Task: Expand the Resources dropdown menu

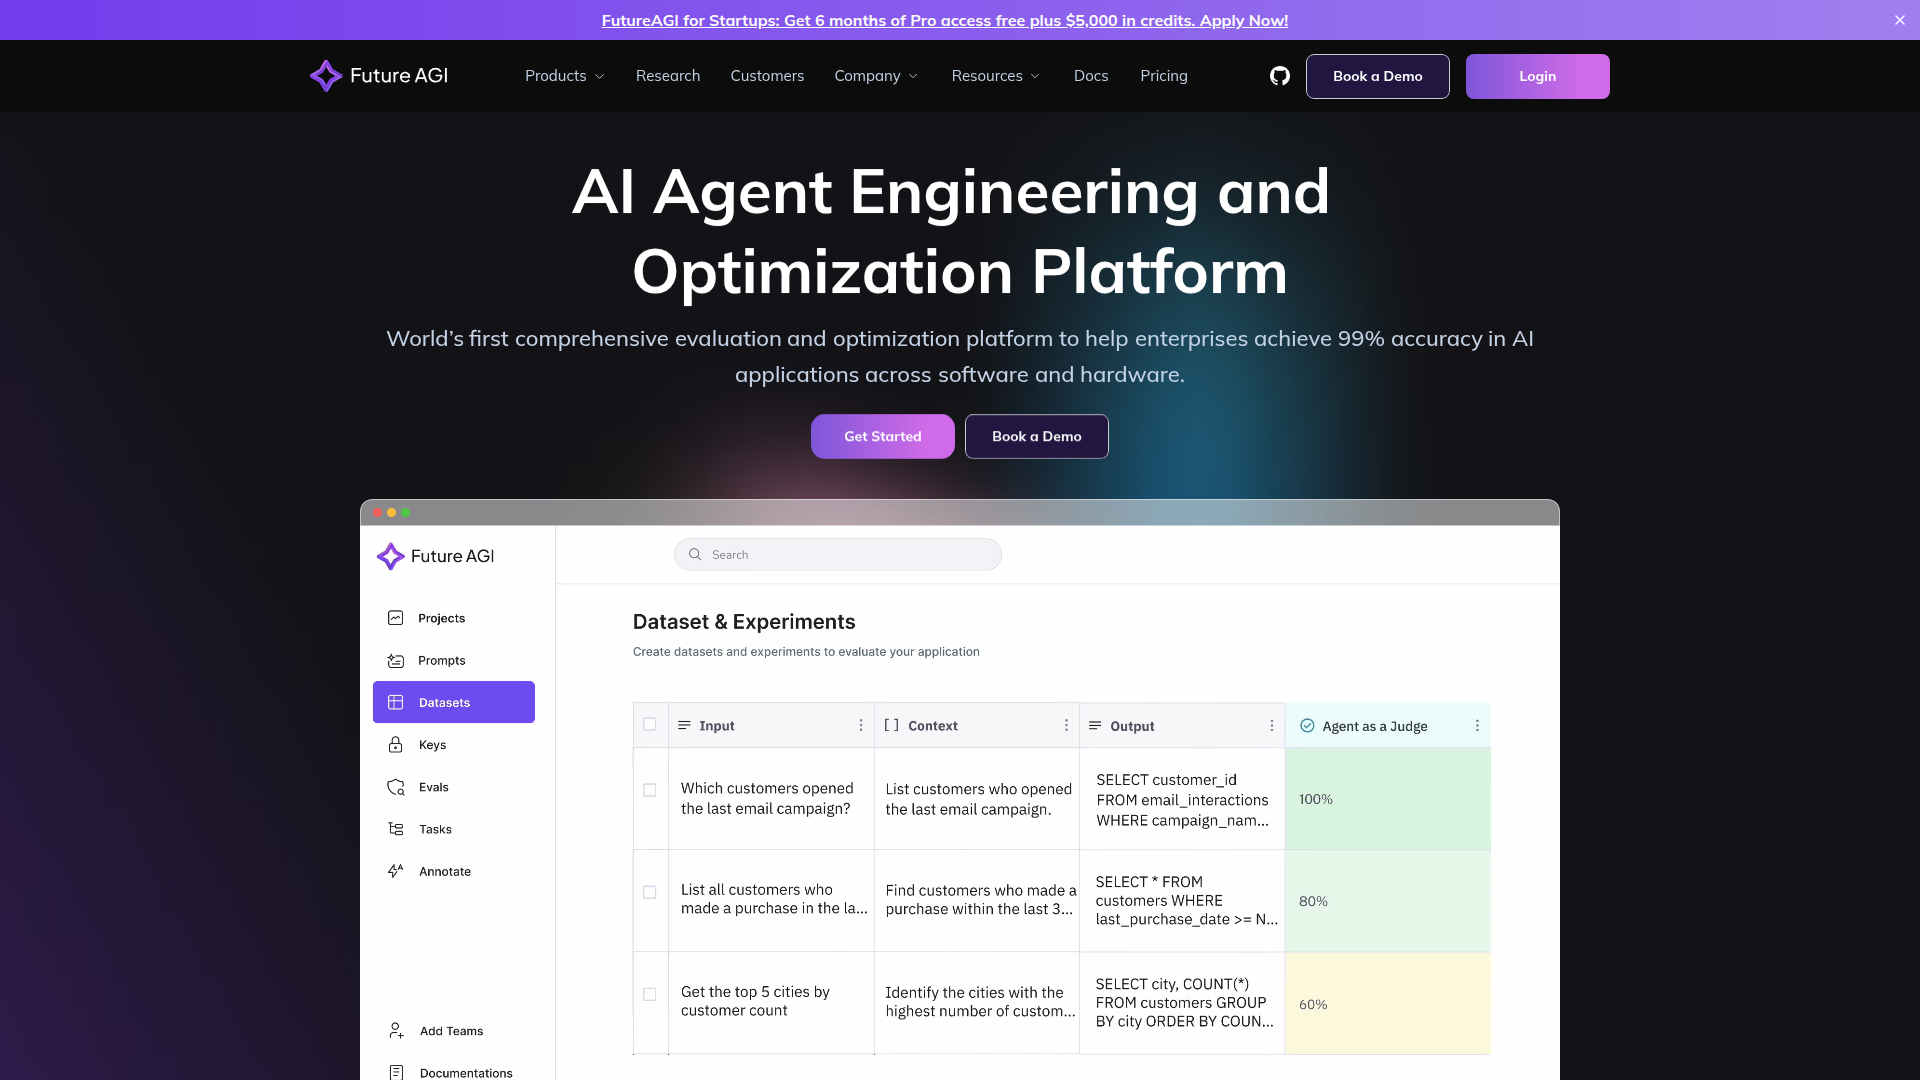Action: [x=995, y=76]
